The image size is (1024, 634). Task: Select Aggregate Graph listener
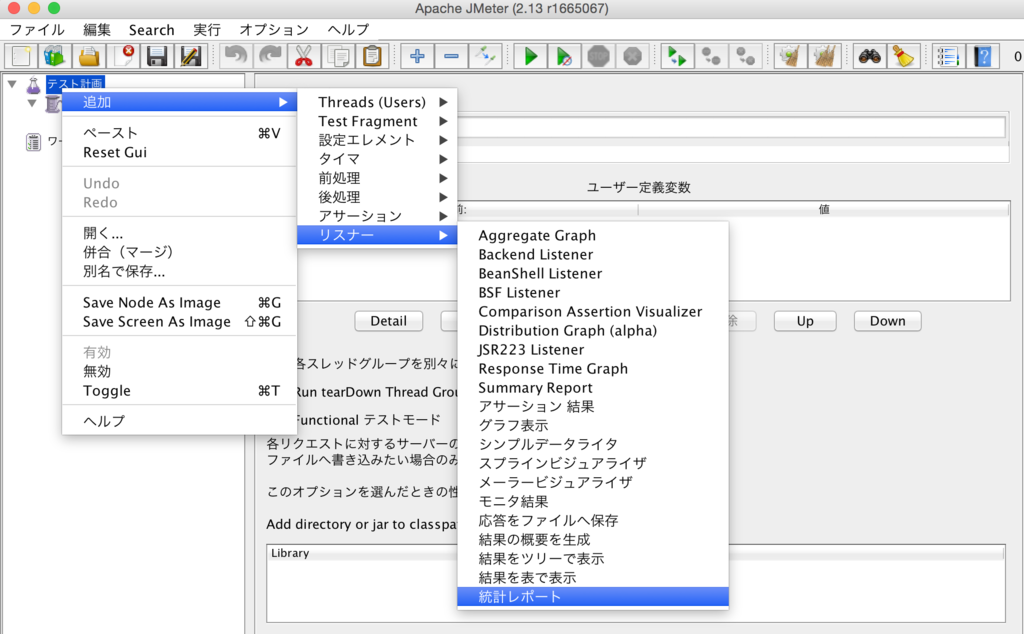coord(593,235)
